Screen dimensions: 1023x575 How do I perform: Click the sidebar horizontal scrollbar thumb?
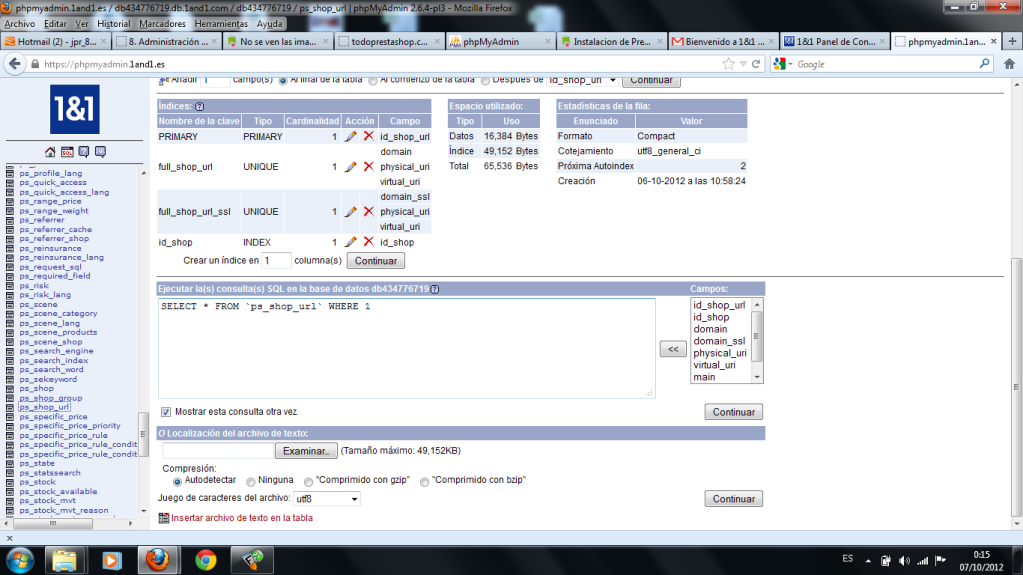tap(53, 523)
